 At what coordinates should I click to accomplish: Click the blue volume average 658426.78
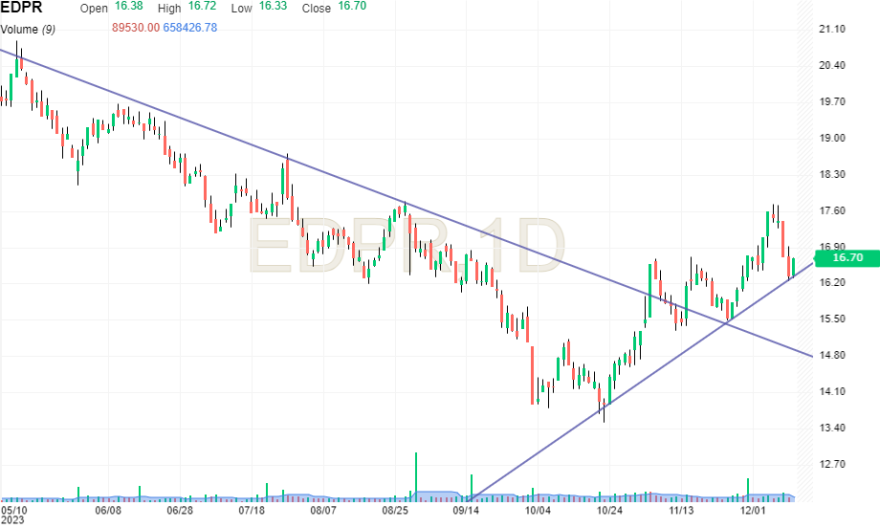(x=190, y=27)
